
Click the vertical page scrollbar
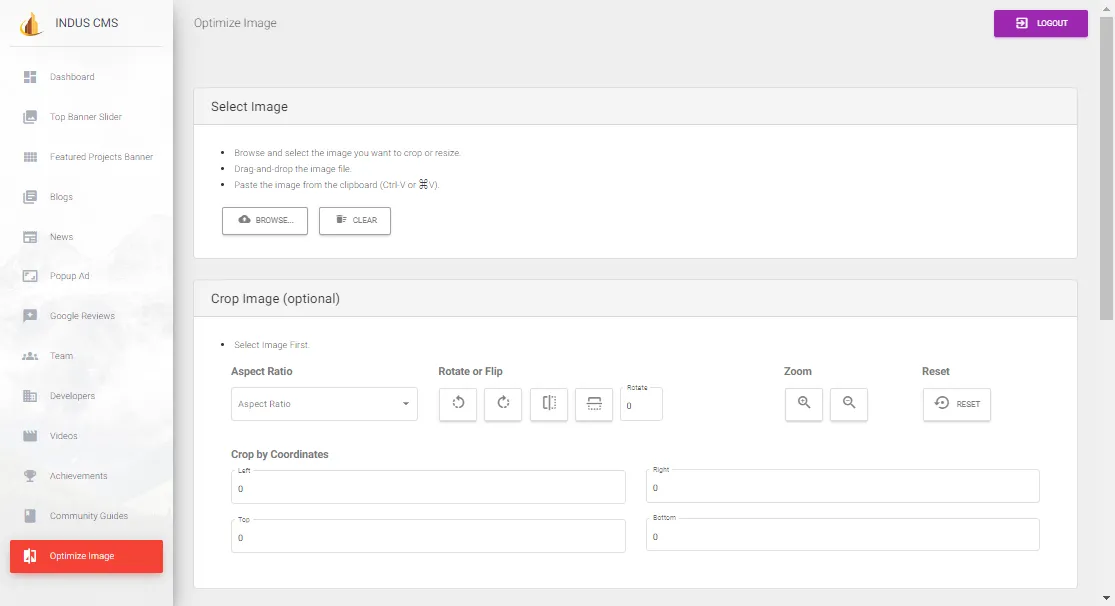(x=1106, y=168)
